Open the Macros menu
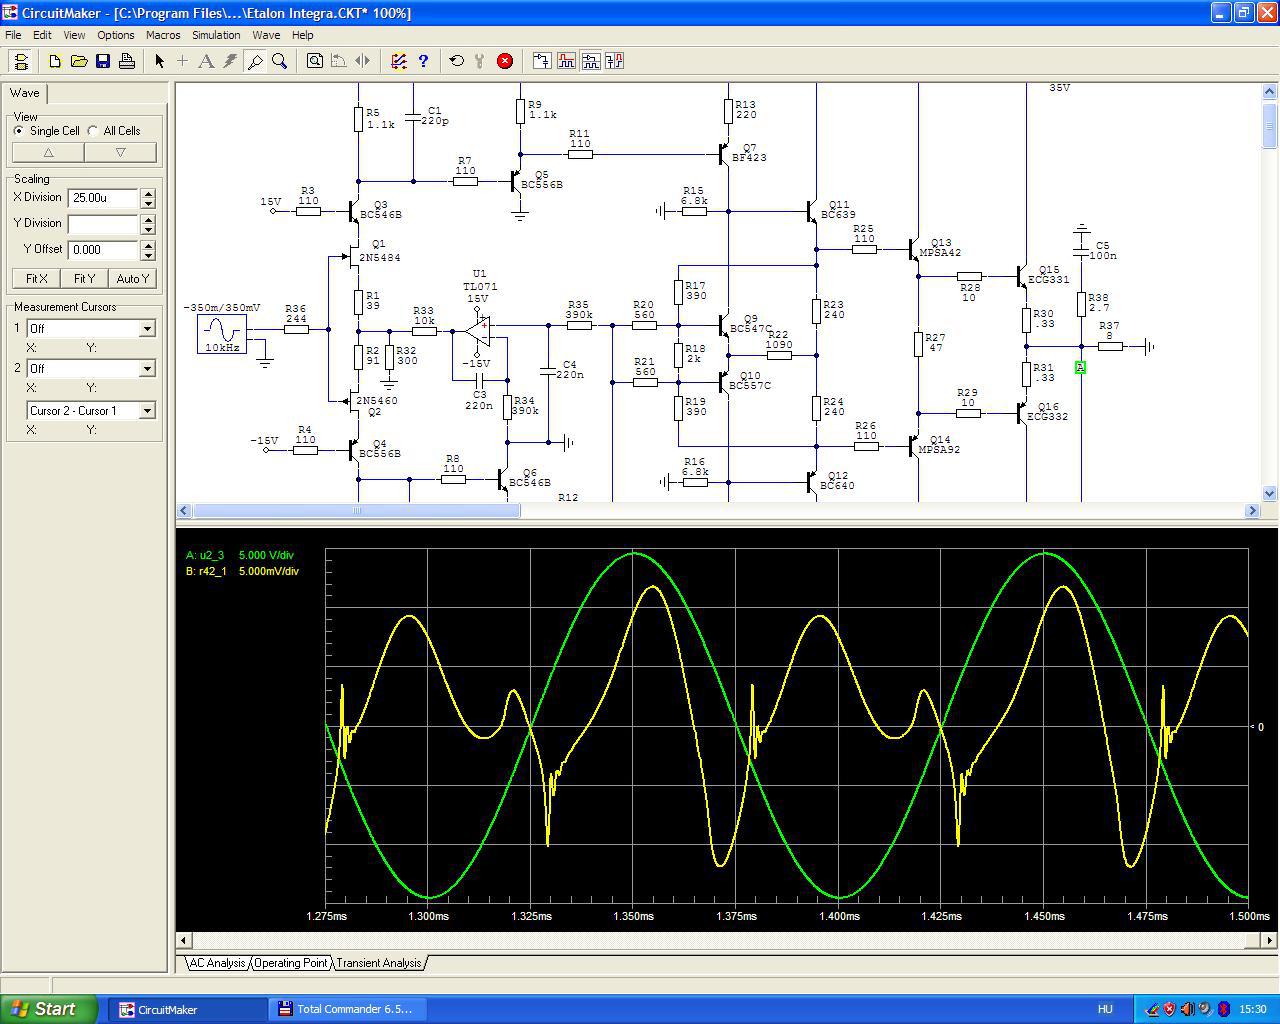This screenshot has width=1280, height=1024. (x=163, y=35)
